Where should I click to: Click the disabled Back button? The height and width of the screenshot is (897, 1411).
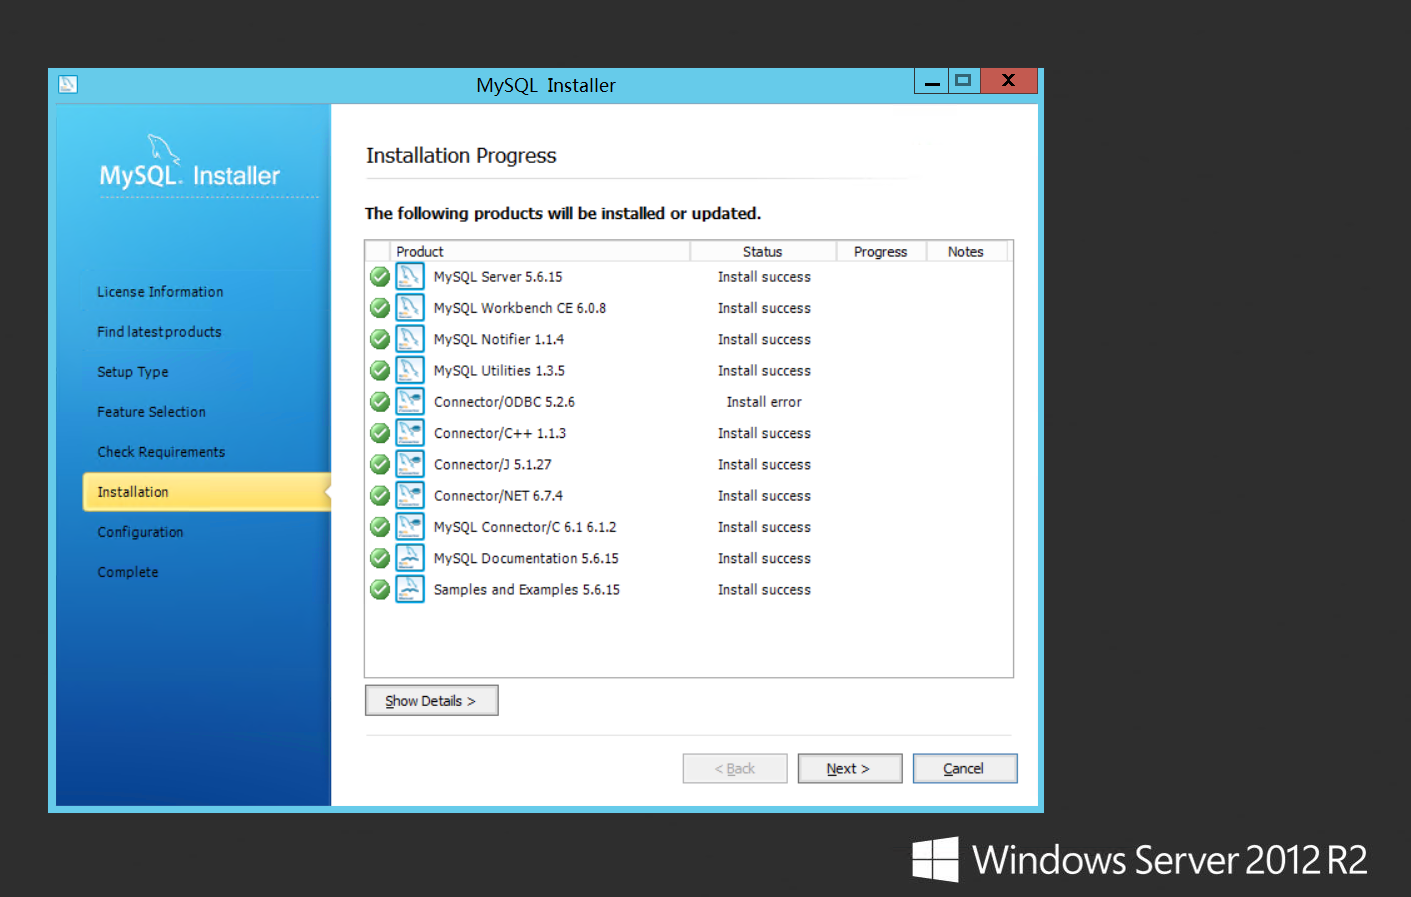[x=735, y=768]
